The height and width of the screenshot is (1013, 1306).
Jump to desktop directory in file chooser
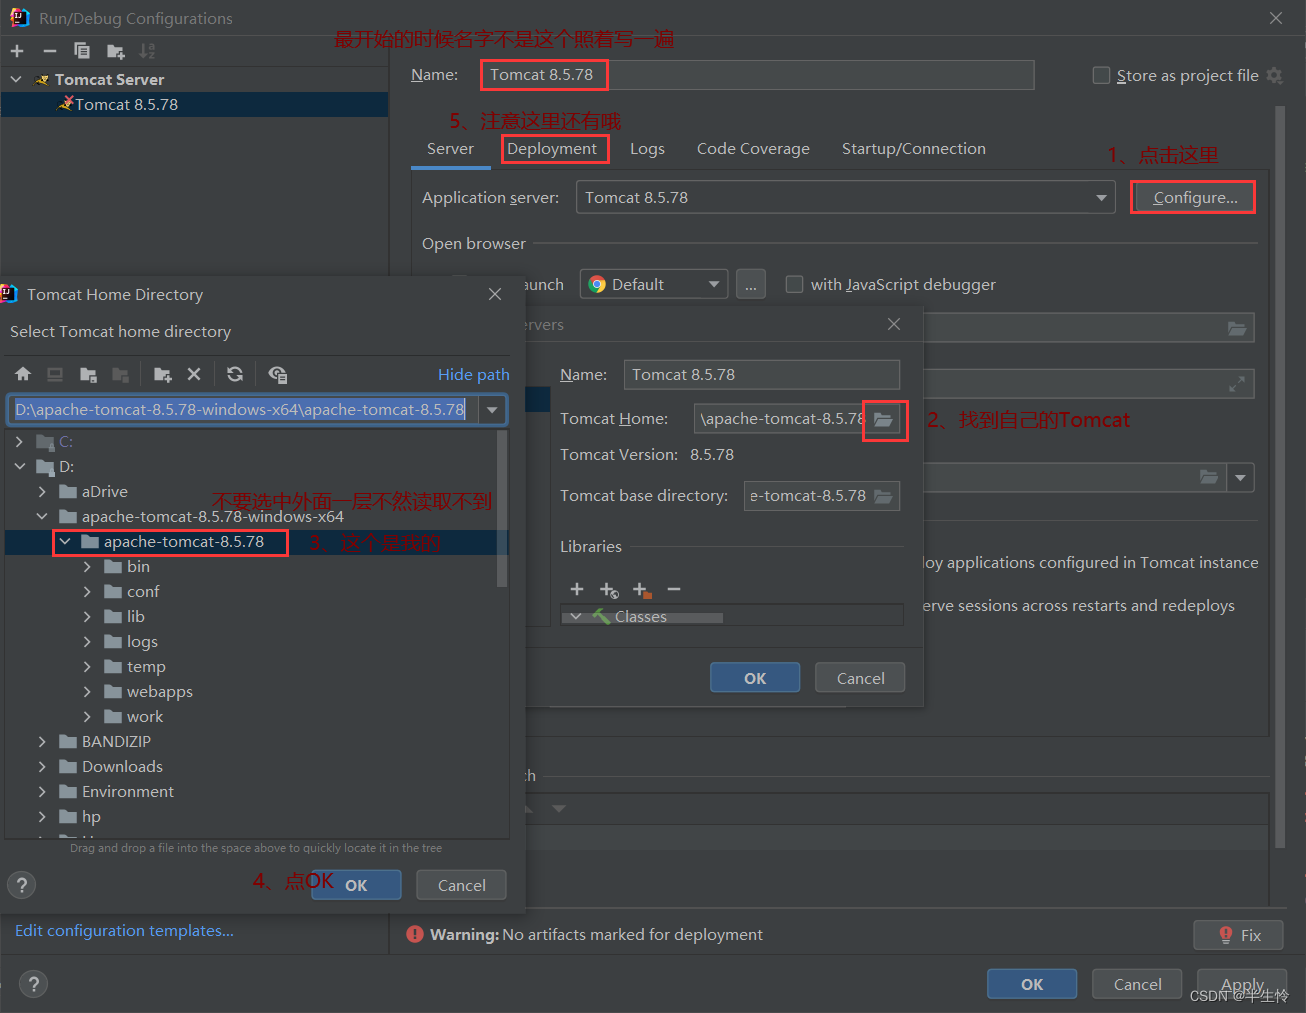(55, 374)
